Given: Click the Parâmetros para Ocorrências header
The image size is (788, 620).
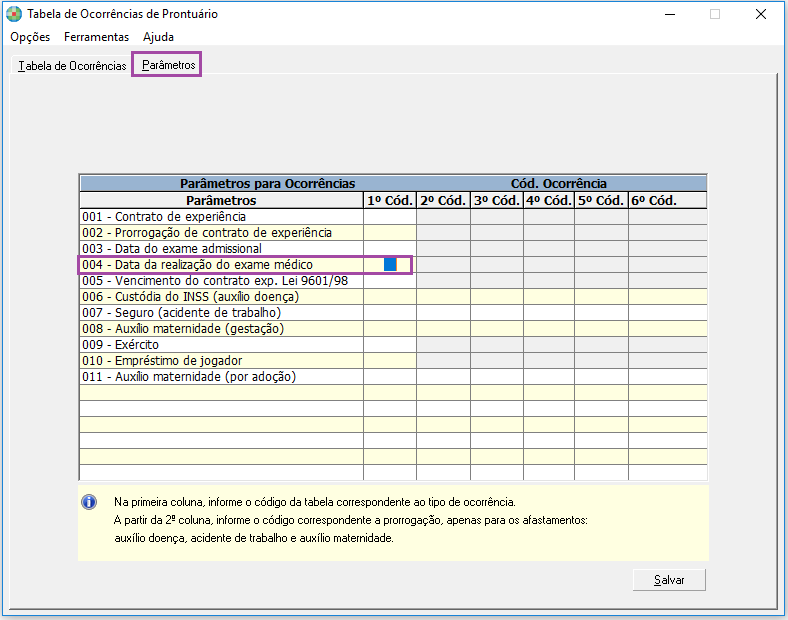Looking at the screenshot, I should click(267, 183).
